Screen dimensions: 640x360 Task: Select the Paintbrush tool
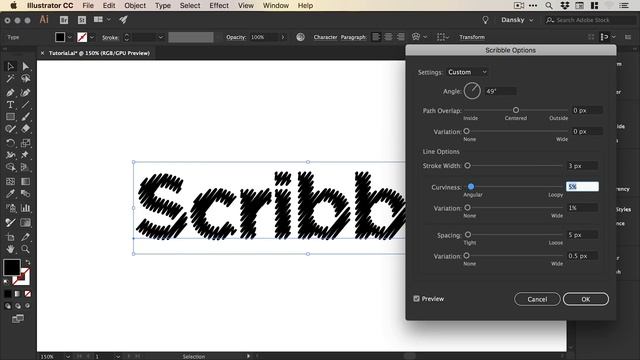coord(25,117)
